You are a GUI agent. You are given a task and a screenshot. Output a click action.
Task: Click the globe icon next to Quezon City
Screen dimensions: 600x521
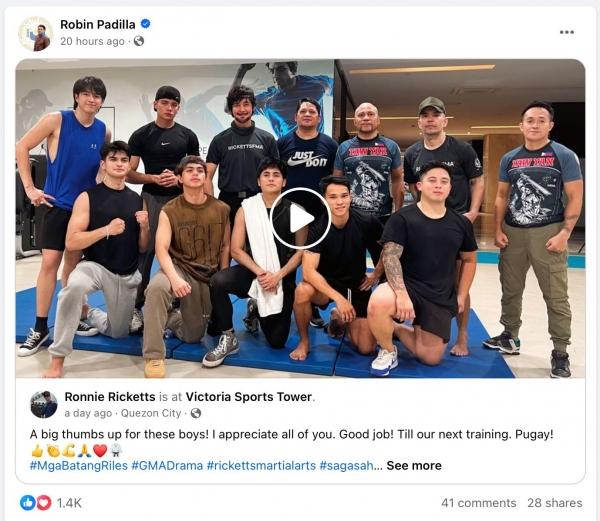tap(196, 413)
